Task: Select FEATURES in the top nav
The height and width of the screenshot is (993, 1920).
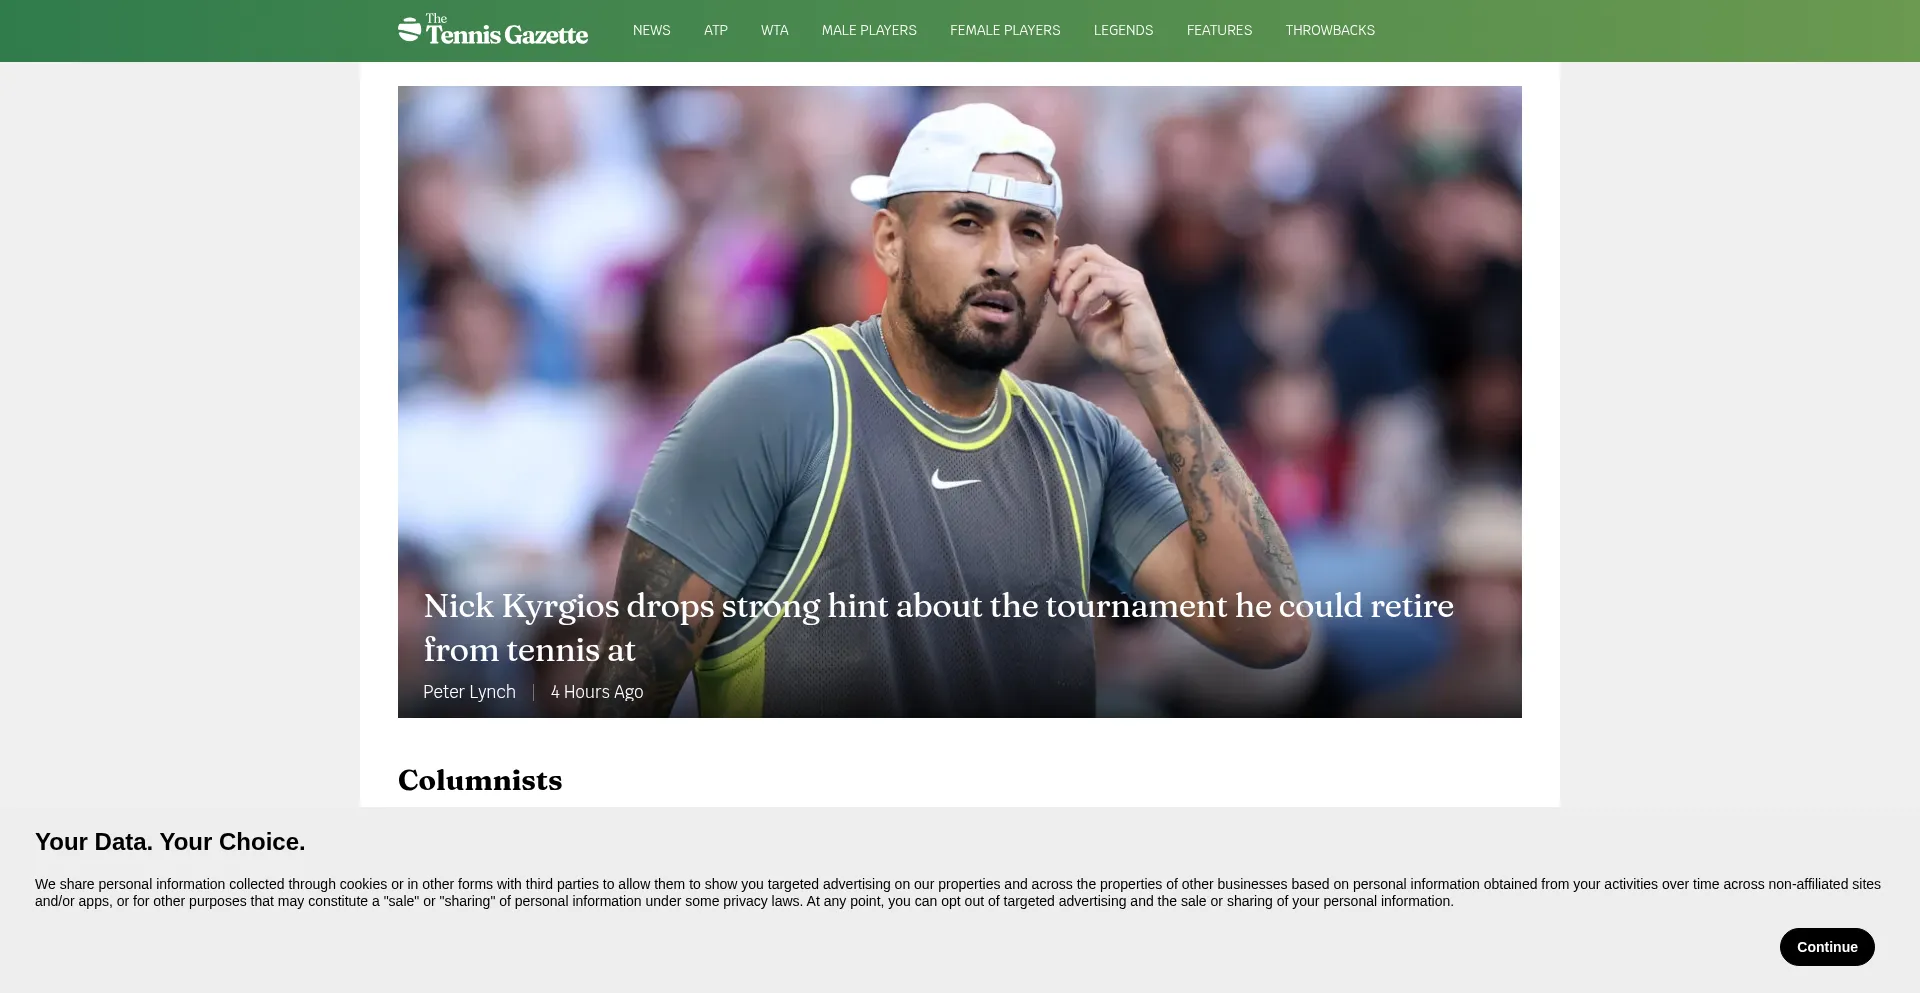Action: (1219, 30)
